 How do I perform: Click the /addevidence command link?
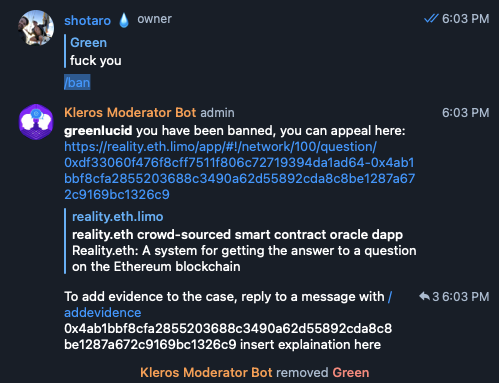point(103,313)
